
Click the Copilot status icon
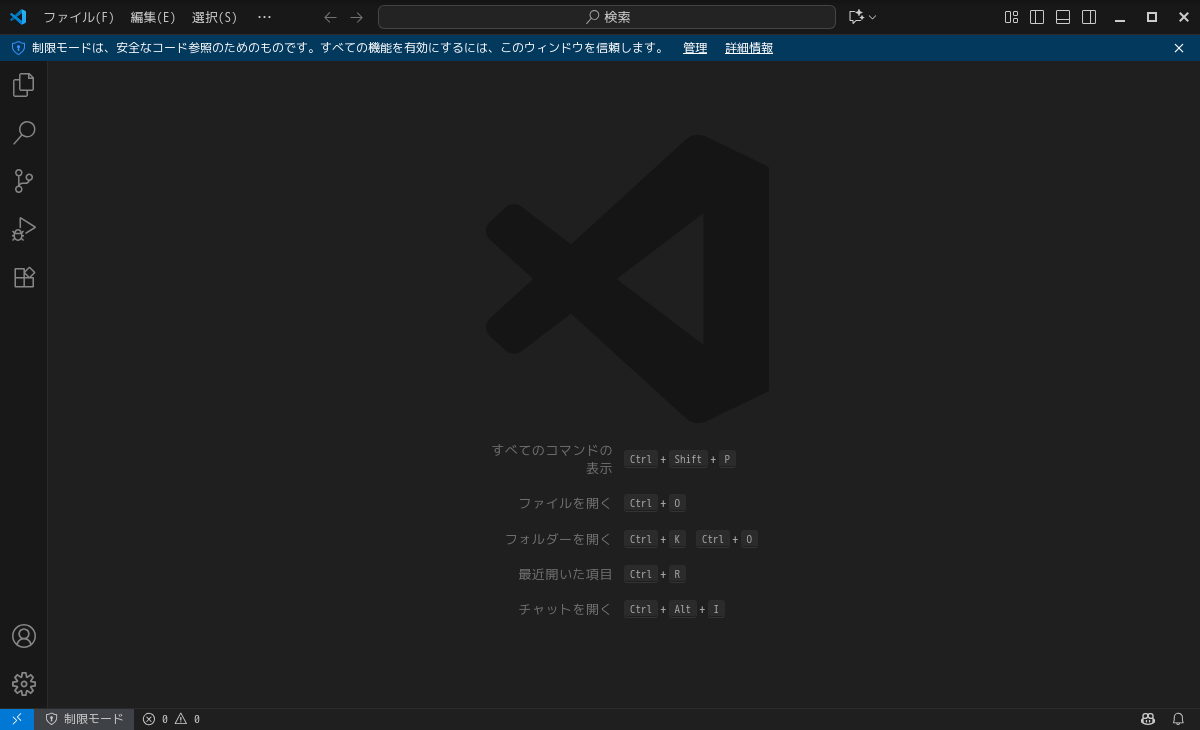coord(1148,719)
